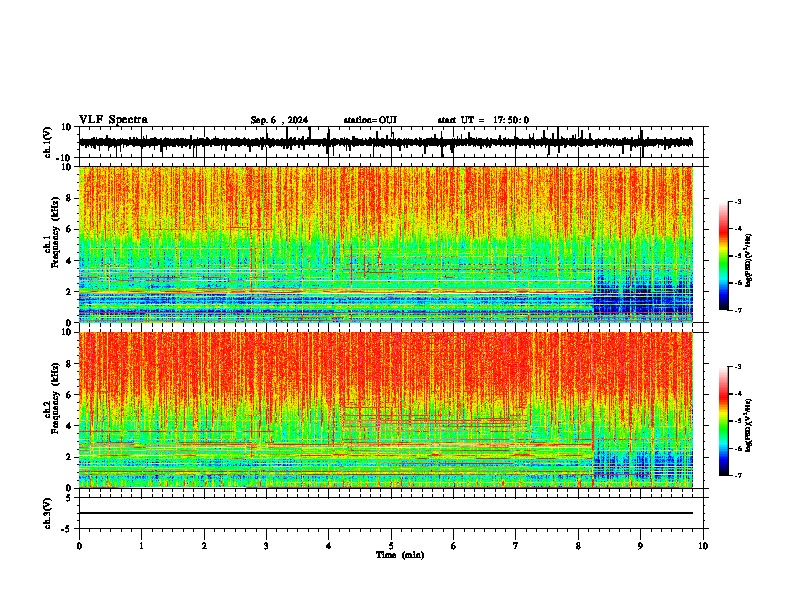Click the ch.1 voltage waveform trace
Image resolution: width=792 pixels, height=612 pixels.
click(385, 142)
